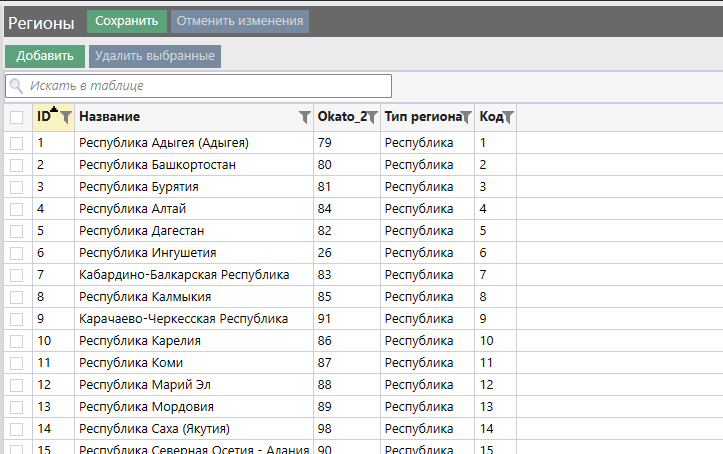Tick the checkbox for Республика Коми row
723x454 pixels.
point(17,363)
